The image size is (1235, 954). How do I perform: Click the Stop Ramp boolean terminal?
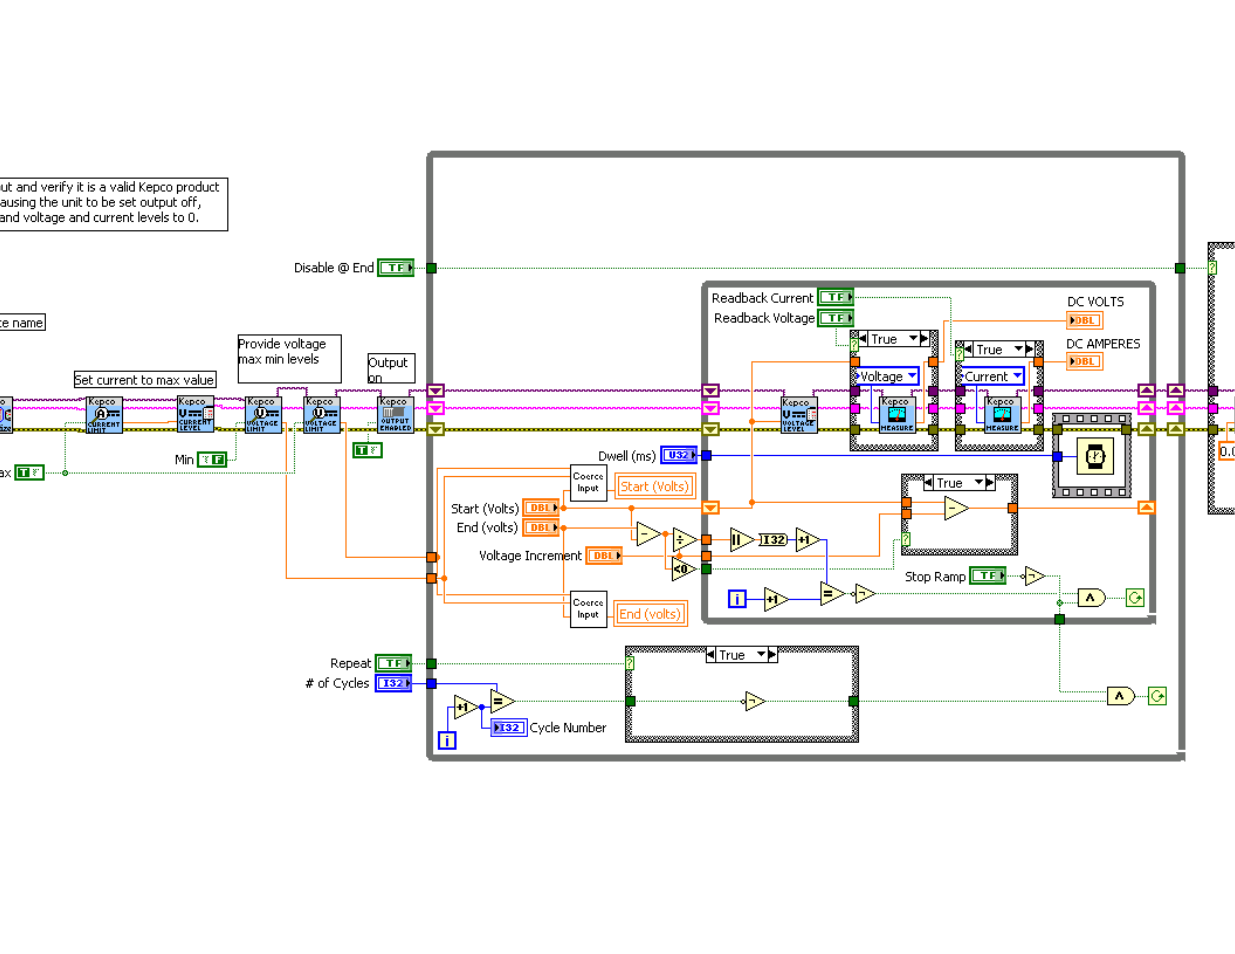point(988,576)
